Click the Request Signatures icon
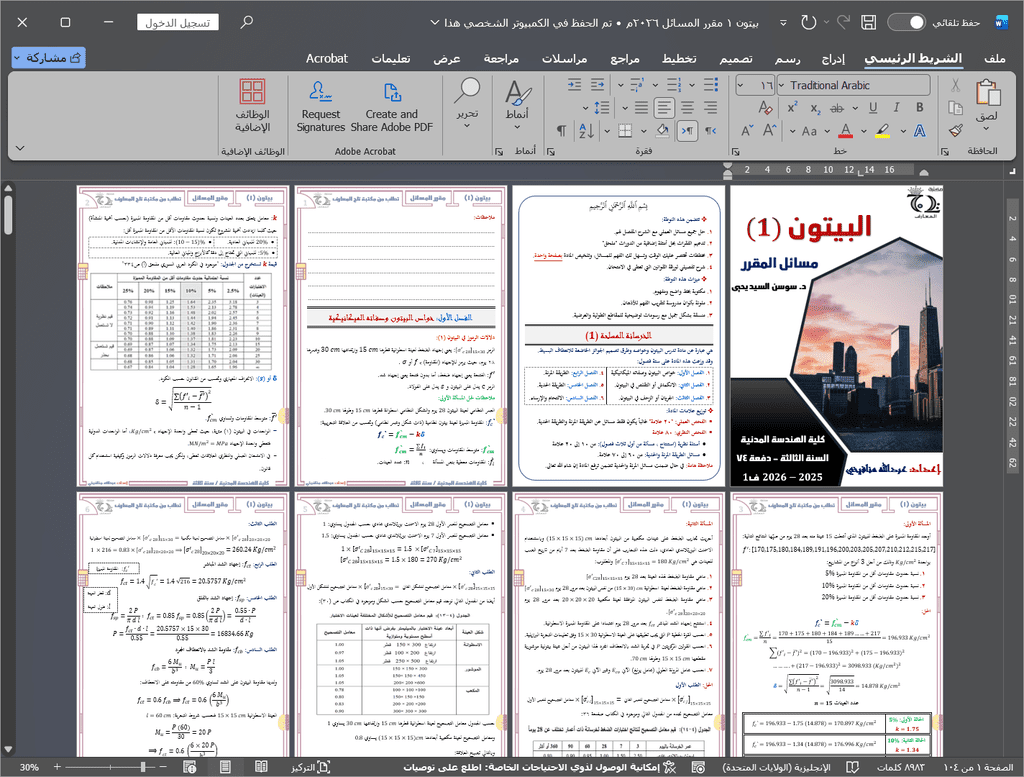 click(321, 105)
